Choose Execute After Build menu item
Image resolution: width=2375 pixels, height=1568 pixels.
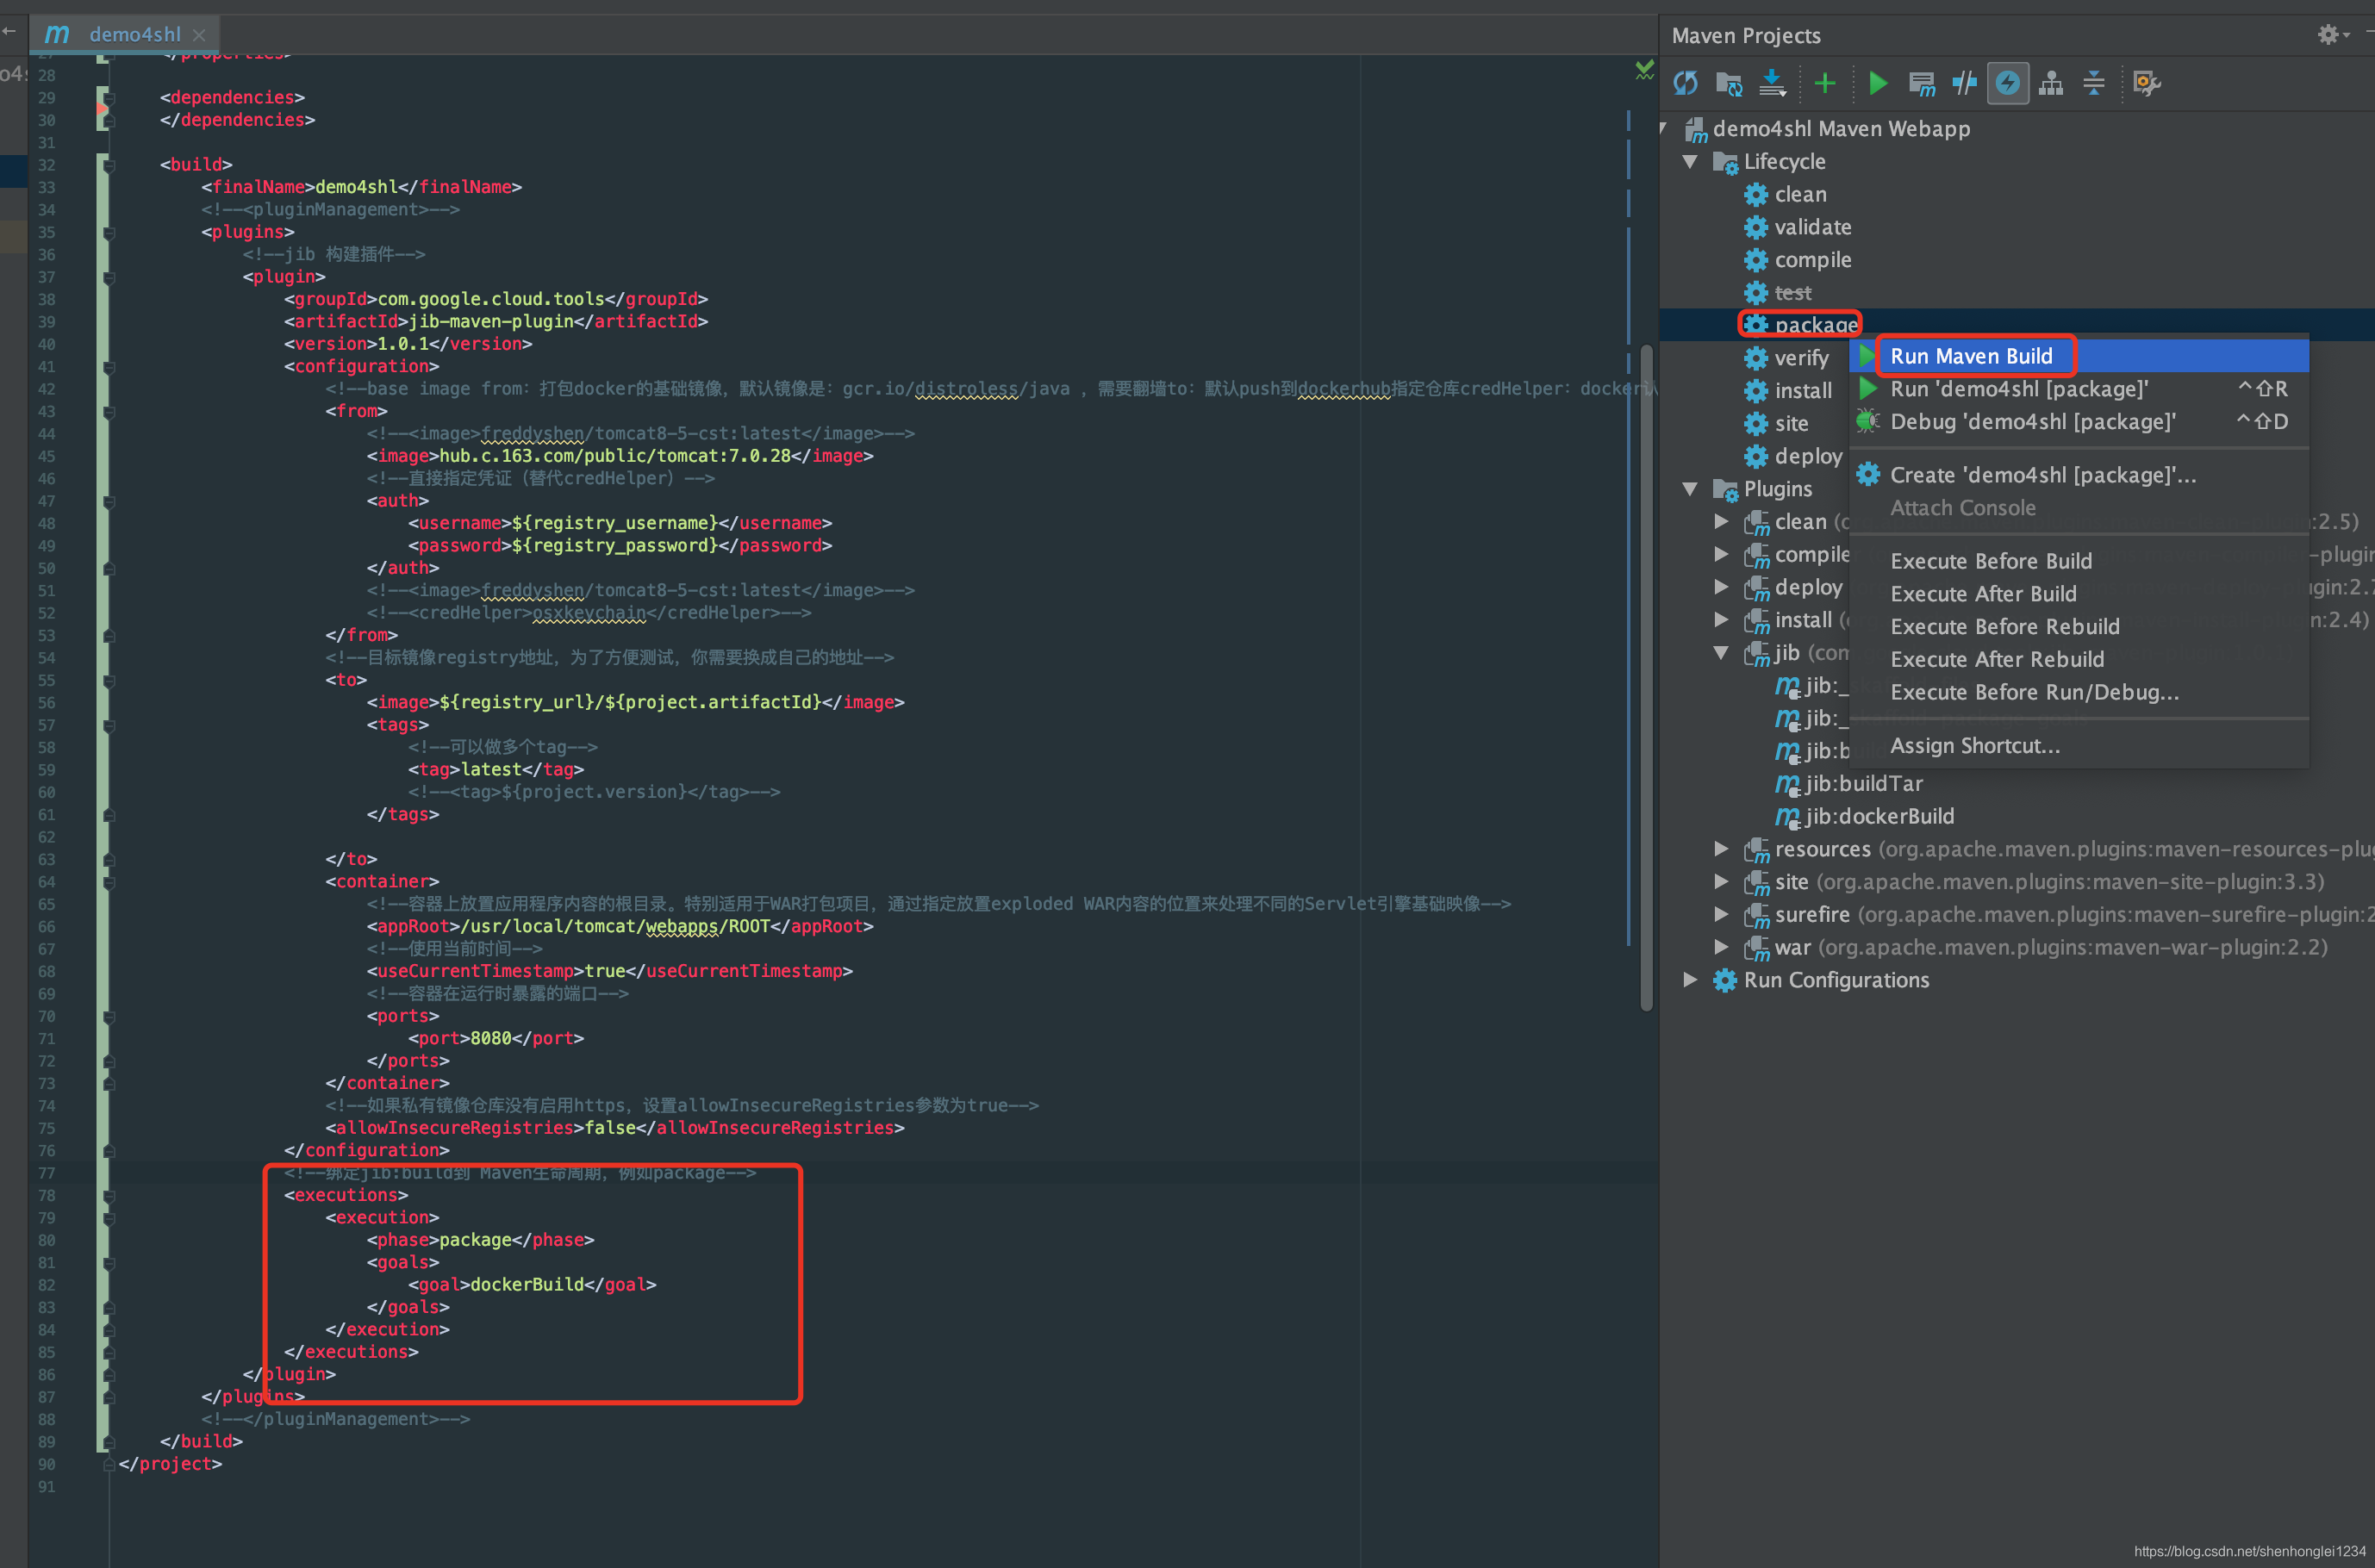(2079, 594)
